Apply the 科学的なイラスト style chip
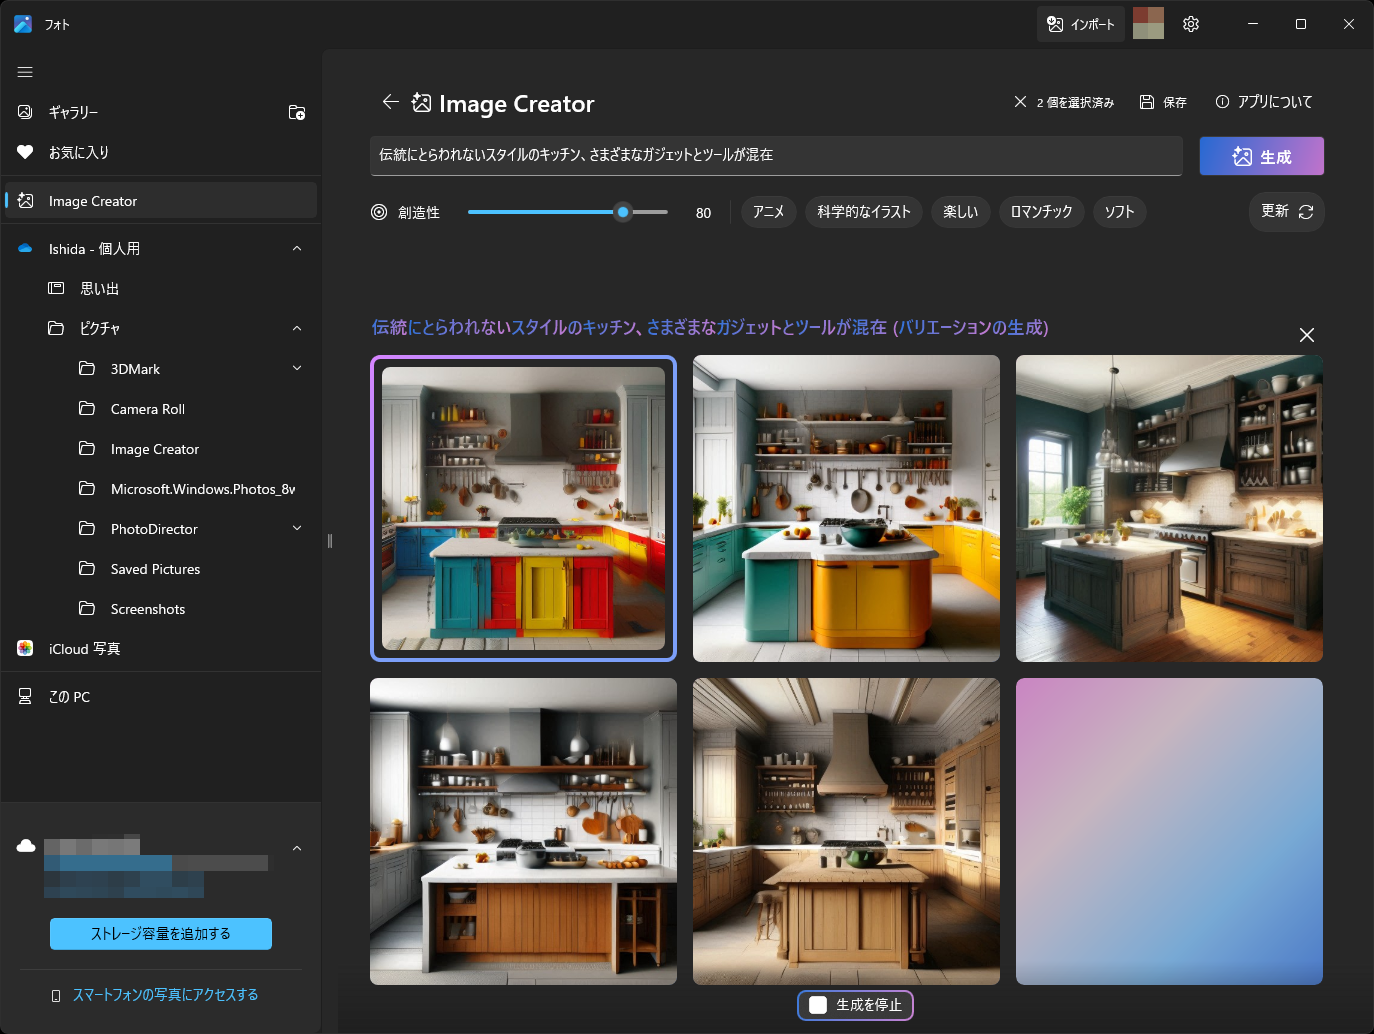1374x1034 pixels. pyautogui.click(x=864, y=212)
